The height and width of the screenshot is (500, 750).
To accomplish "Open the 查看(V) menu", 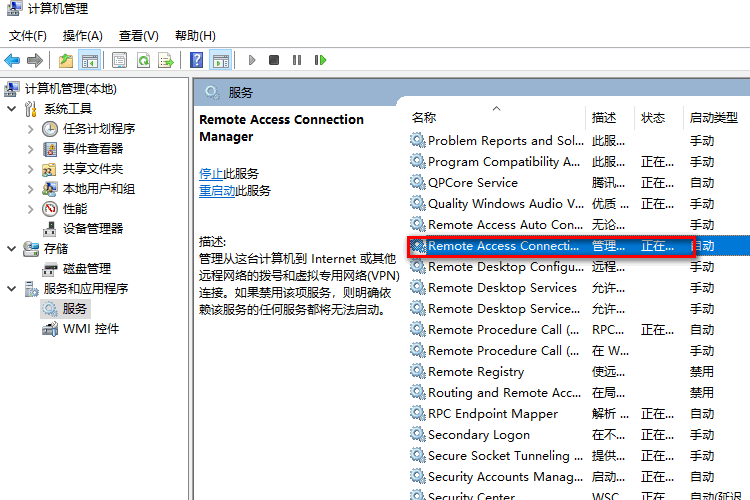I will pyautogui.click(x=139, y=36).
